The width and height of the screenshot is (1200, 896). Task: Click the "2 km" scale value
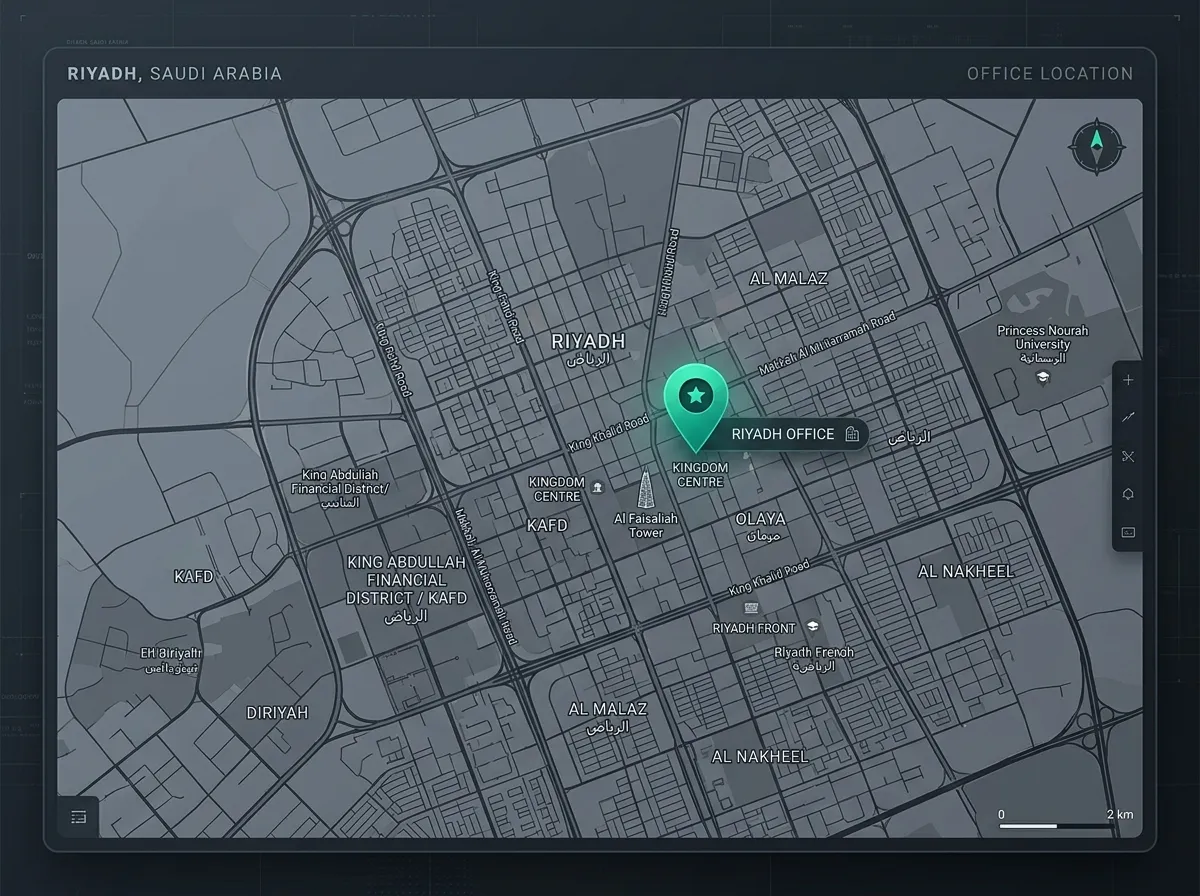click(1120, 814)
